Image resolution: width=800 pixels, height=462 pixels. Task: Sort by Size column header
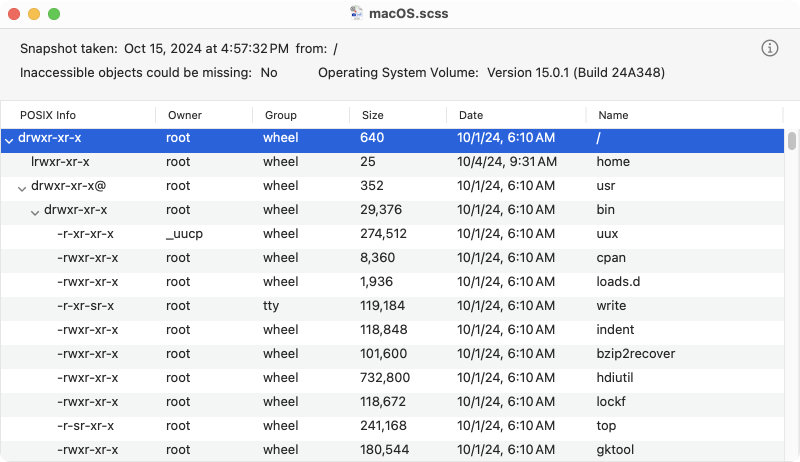[372, 115]
